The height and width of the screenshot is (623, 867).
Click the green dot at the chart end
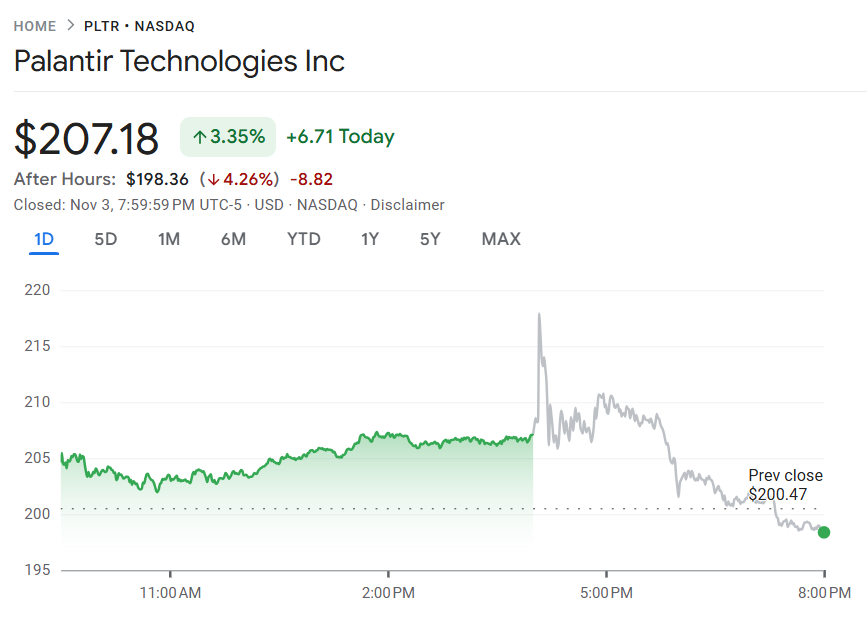coord(823,532)
